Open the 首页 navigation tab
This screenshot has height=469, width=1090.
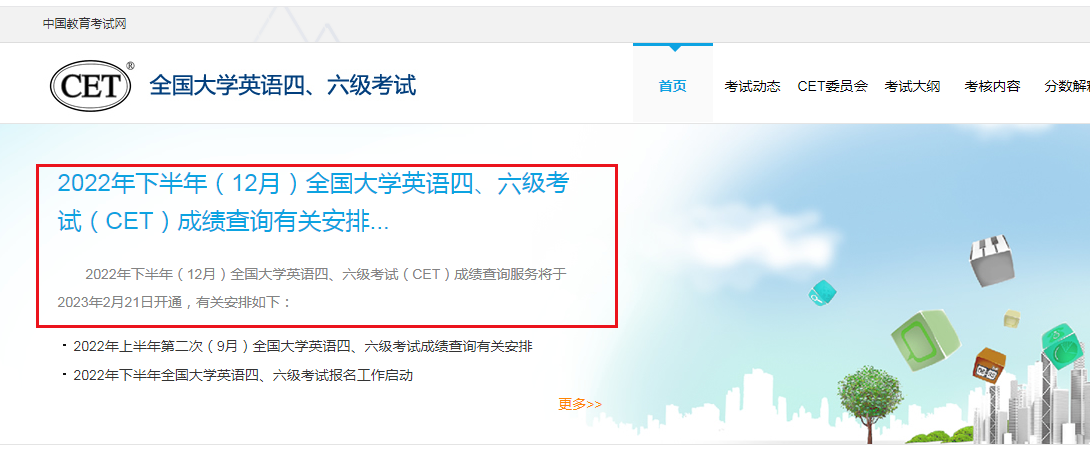[672, 86]
